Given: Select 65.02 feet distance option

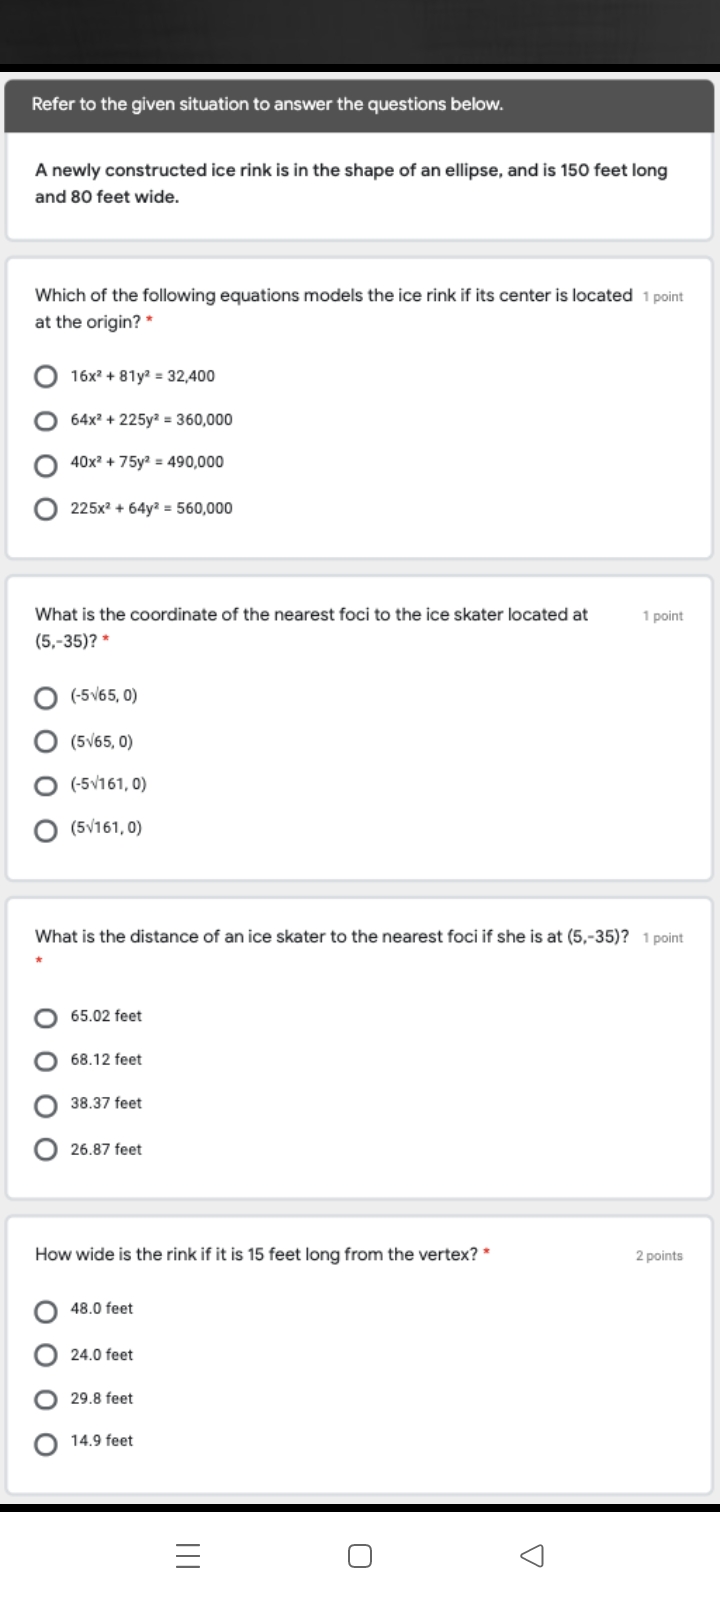Looking at the screenshot, I should tap(46, 1018).
